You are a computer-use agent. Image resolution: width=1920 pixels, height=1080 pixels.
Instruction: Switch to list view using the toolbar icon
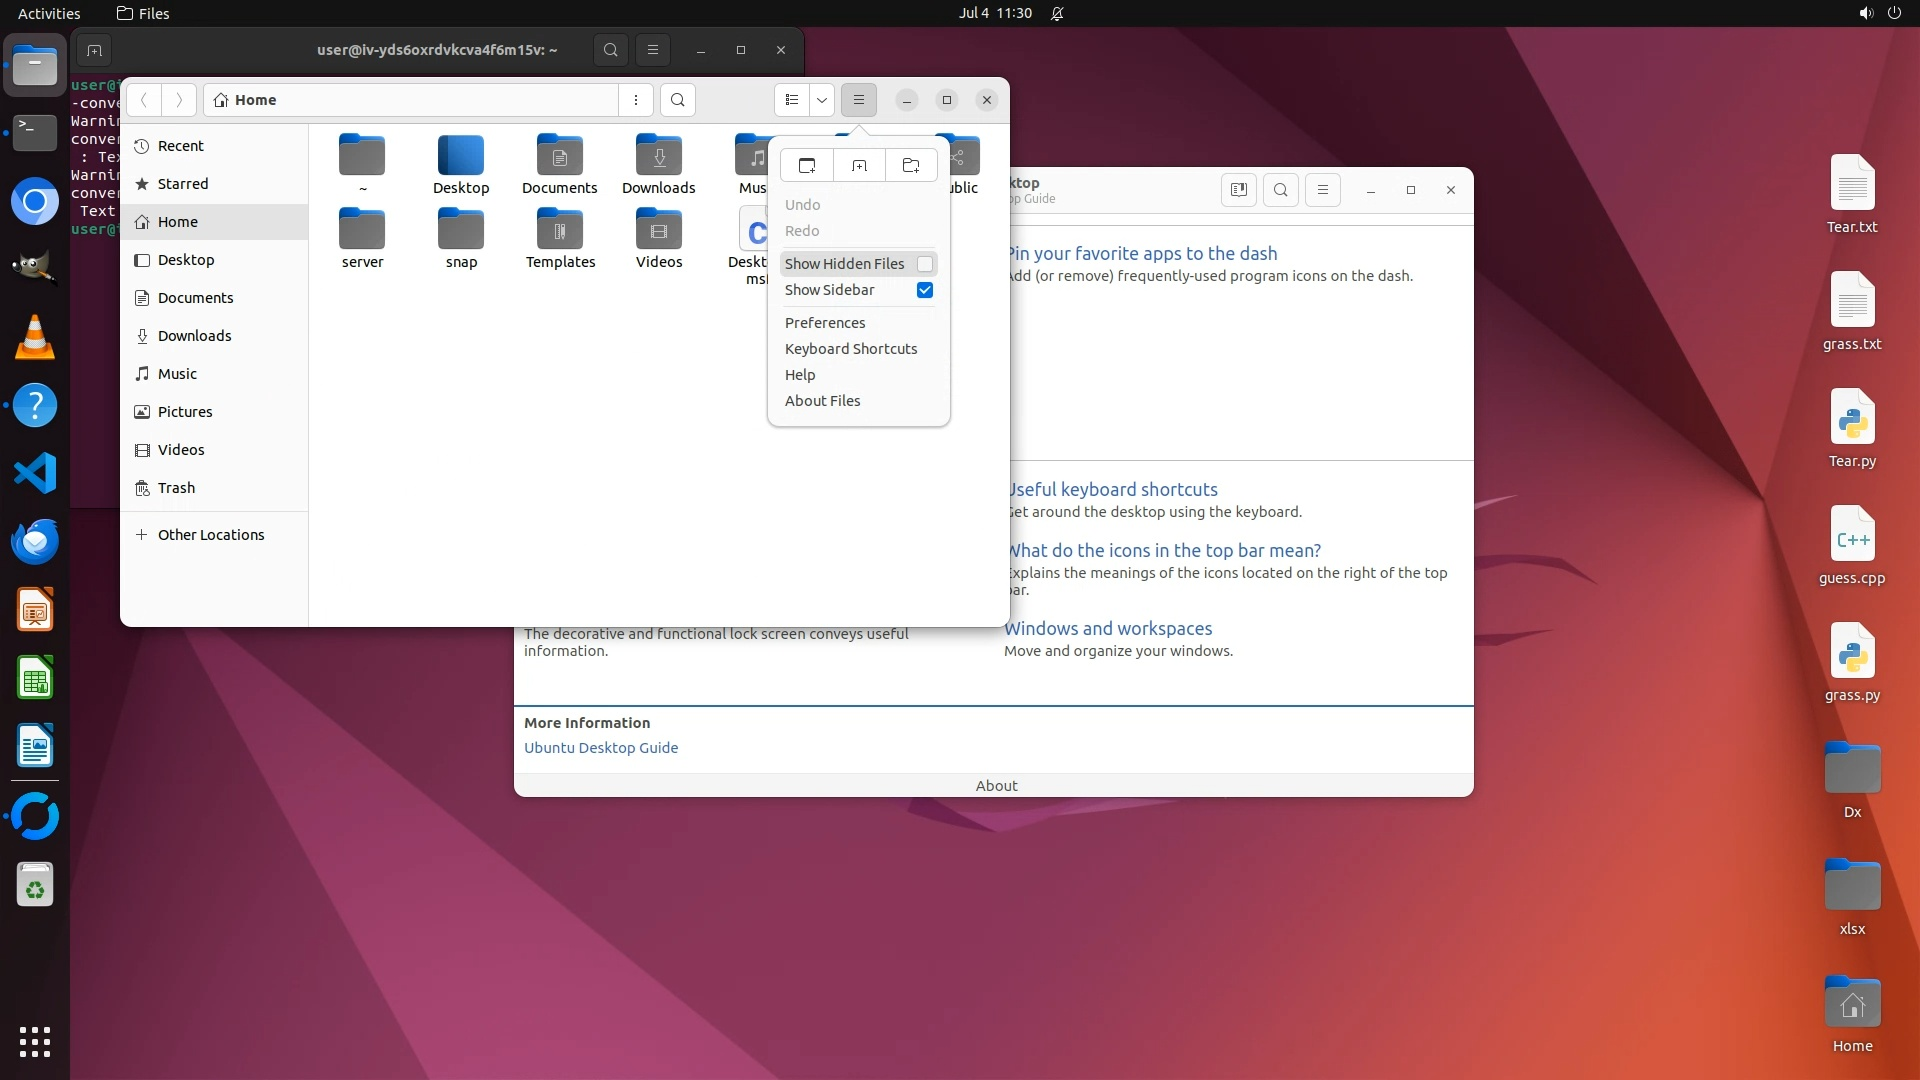[791, 100]
